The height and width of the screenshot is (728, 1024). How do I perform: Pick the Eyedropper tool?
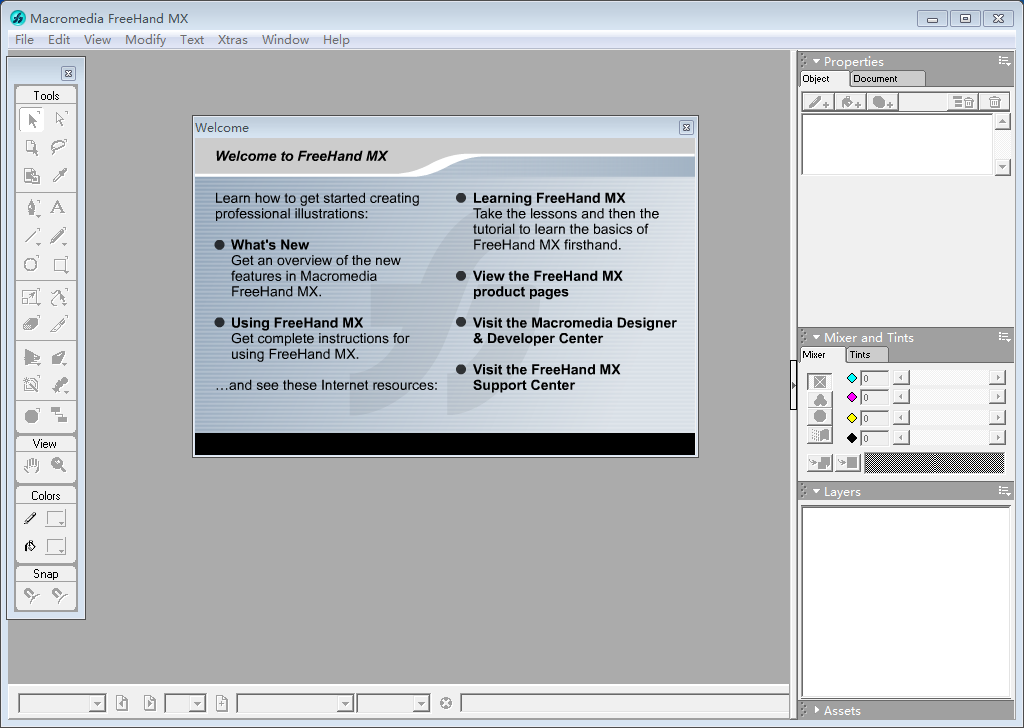(x=59, y=176)
